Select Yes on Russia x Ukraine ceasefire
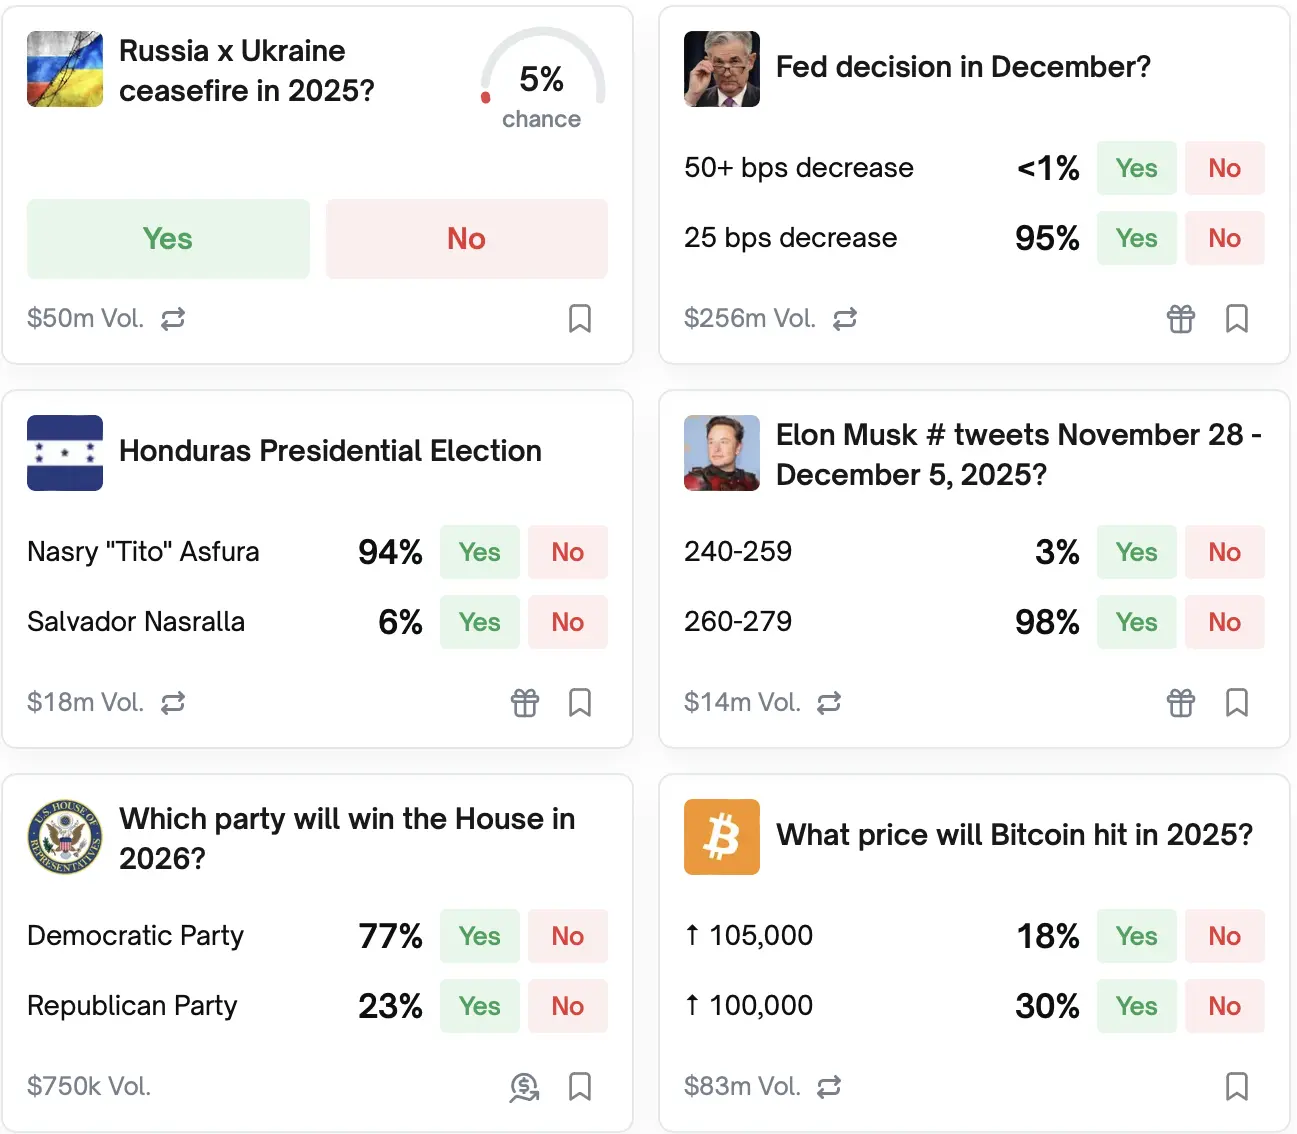 (167, 238)
